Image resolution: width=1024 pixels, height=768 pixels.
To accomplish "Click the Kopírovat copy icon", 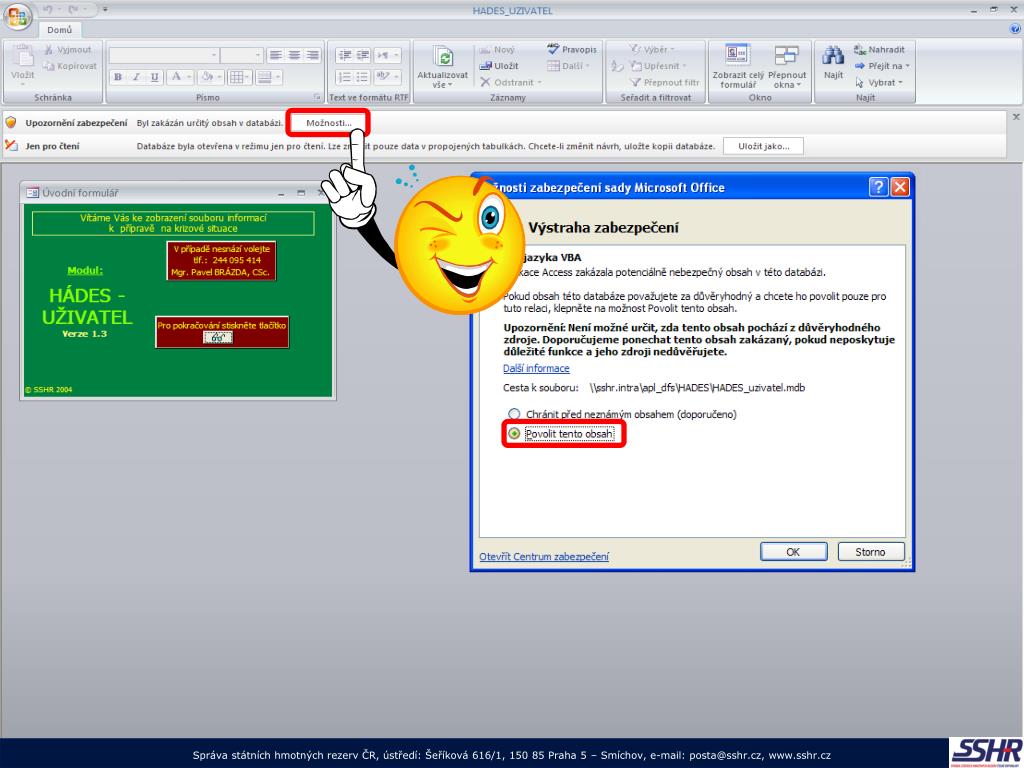I will [x=48, y=66].
